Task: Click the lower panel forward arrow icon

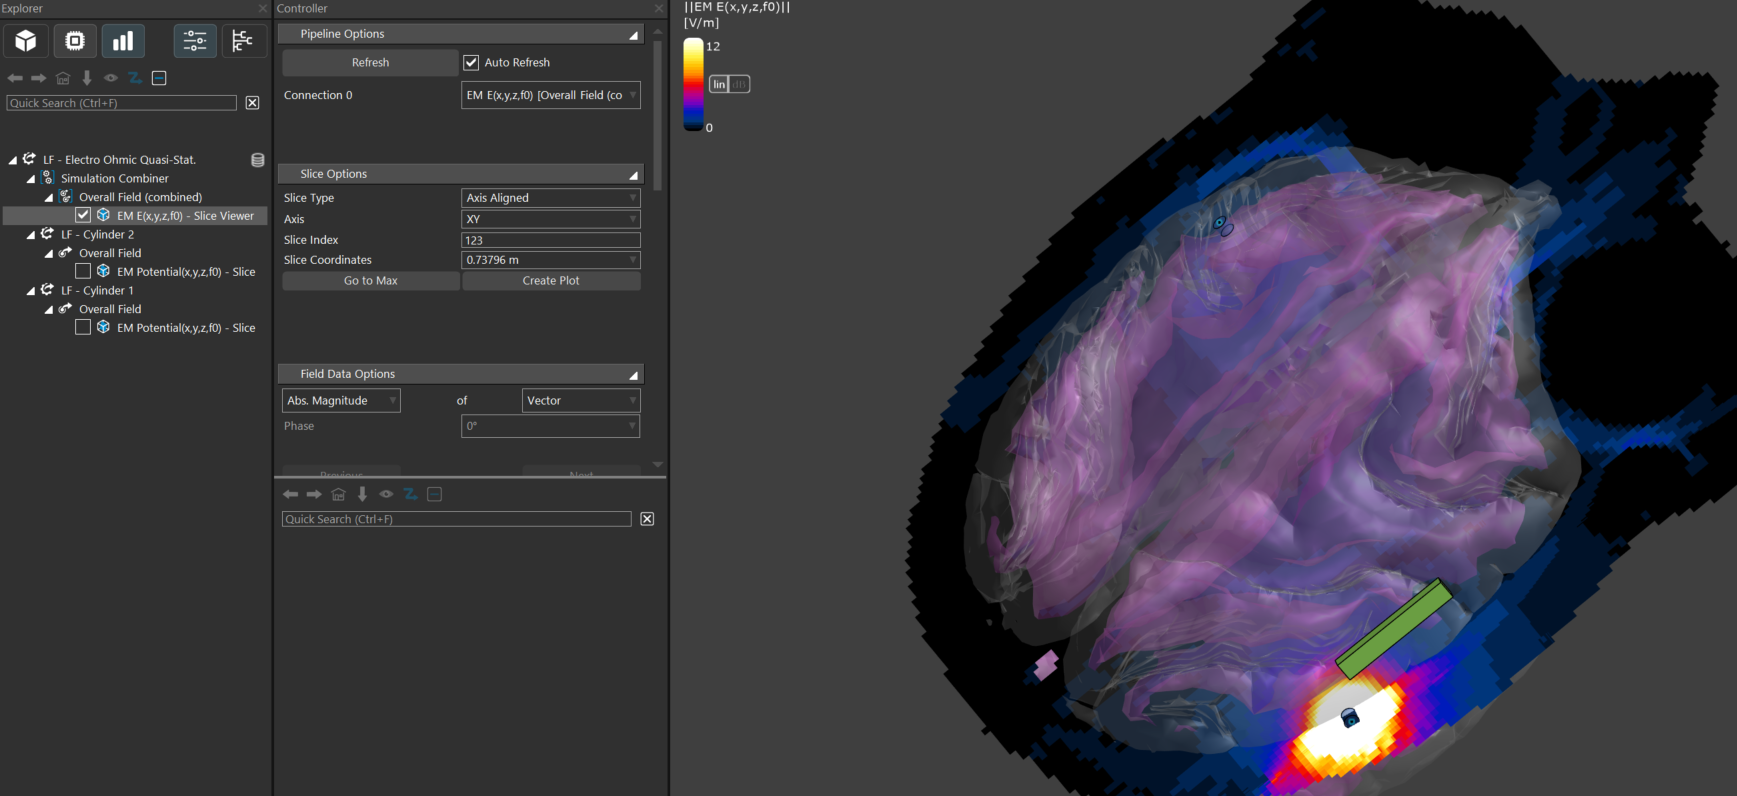Action: tap(314, 494)
